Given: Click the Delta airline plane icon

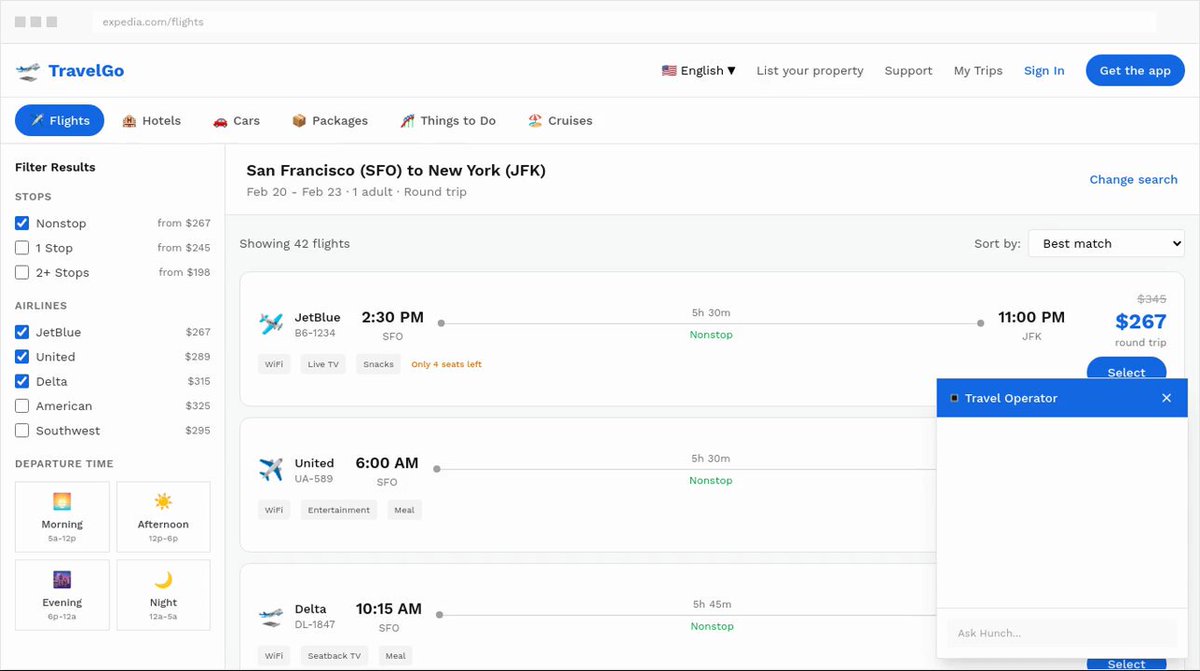Looking at the screenshot, I should [x=271, y=616].
